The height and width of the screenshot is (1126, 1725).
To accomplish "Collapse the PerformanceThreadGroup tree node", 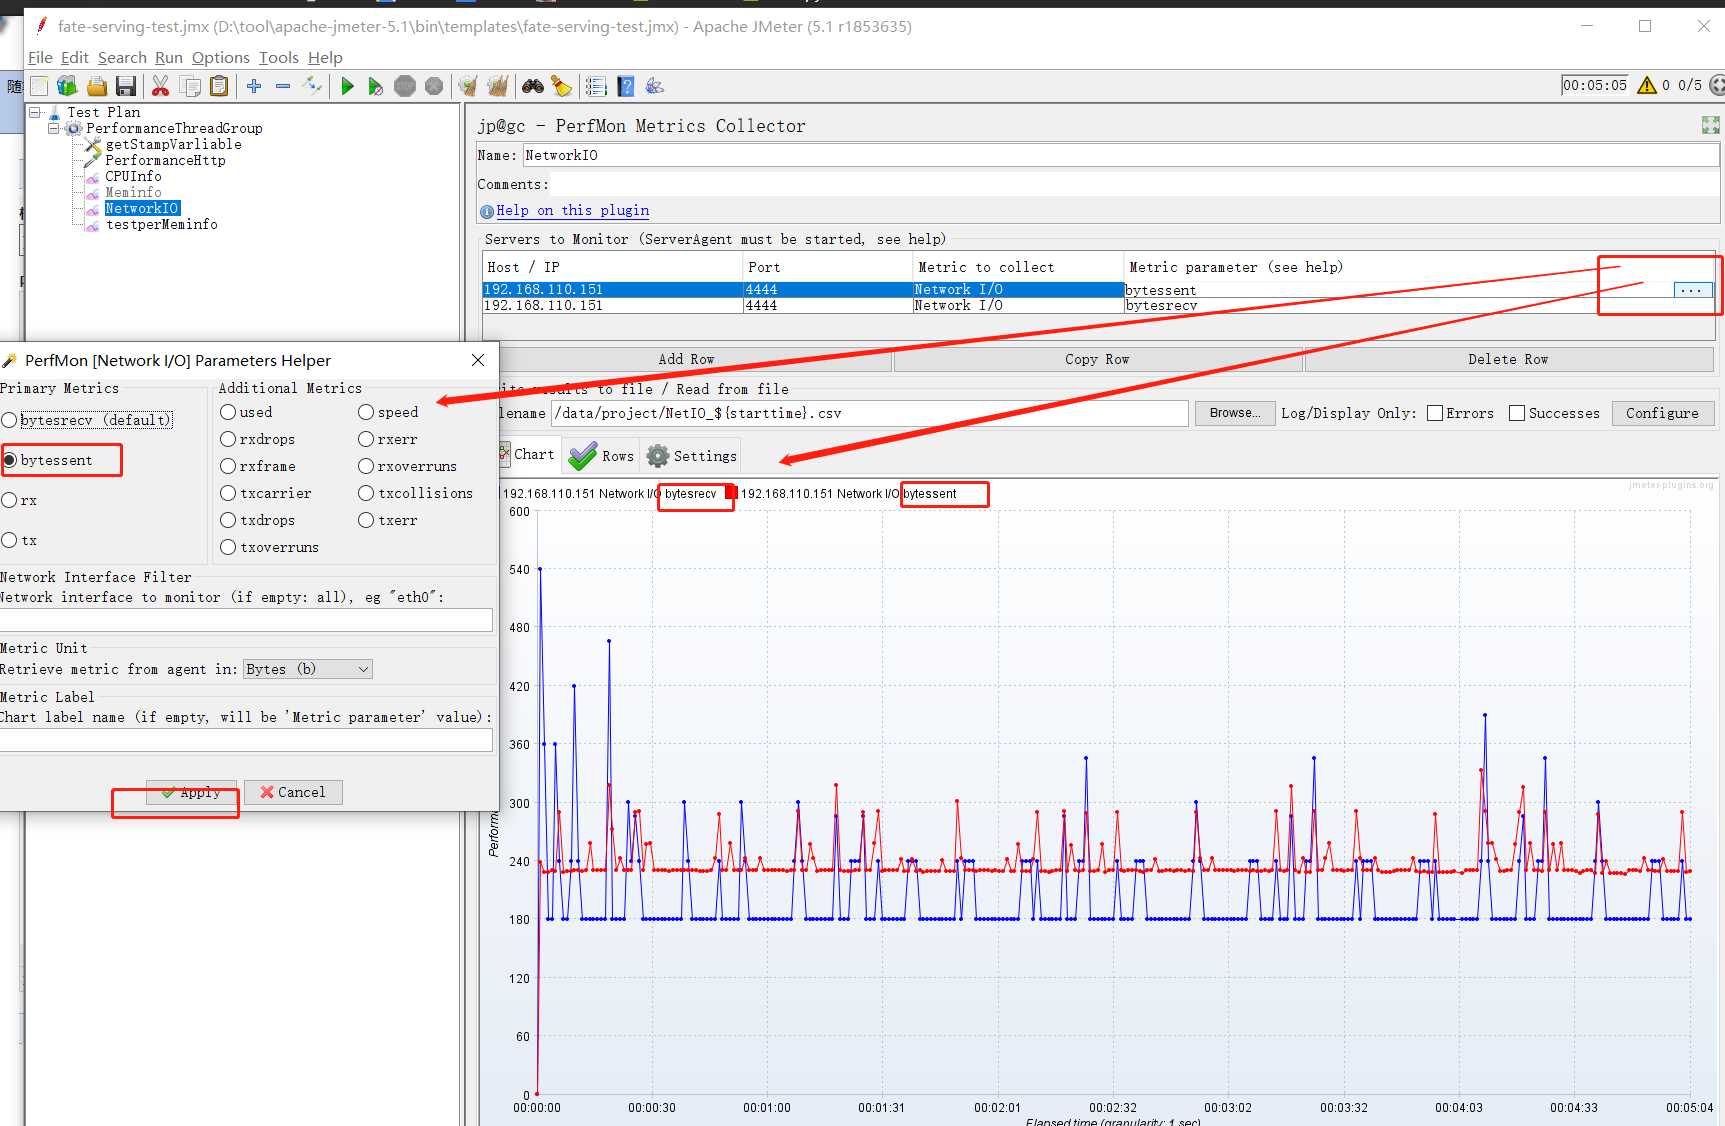I will 54,128.
